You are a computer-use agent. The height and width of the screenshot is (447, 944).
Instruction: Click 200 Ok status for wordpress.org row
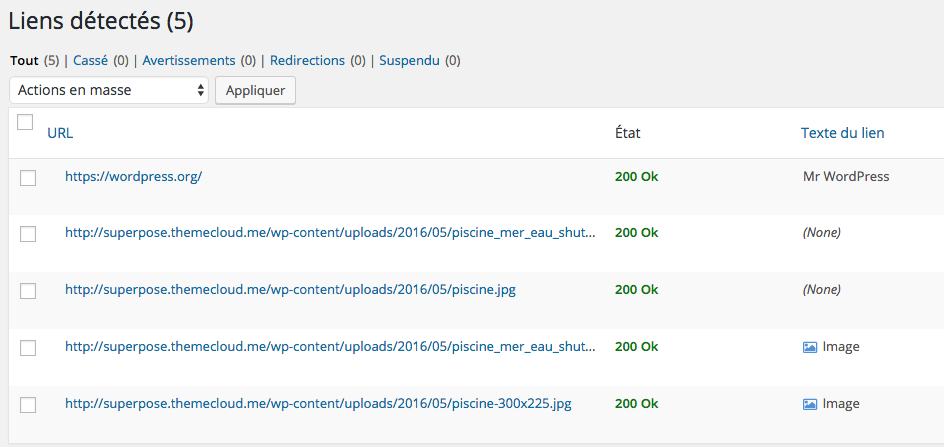(637, 177)
